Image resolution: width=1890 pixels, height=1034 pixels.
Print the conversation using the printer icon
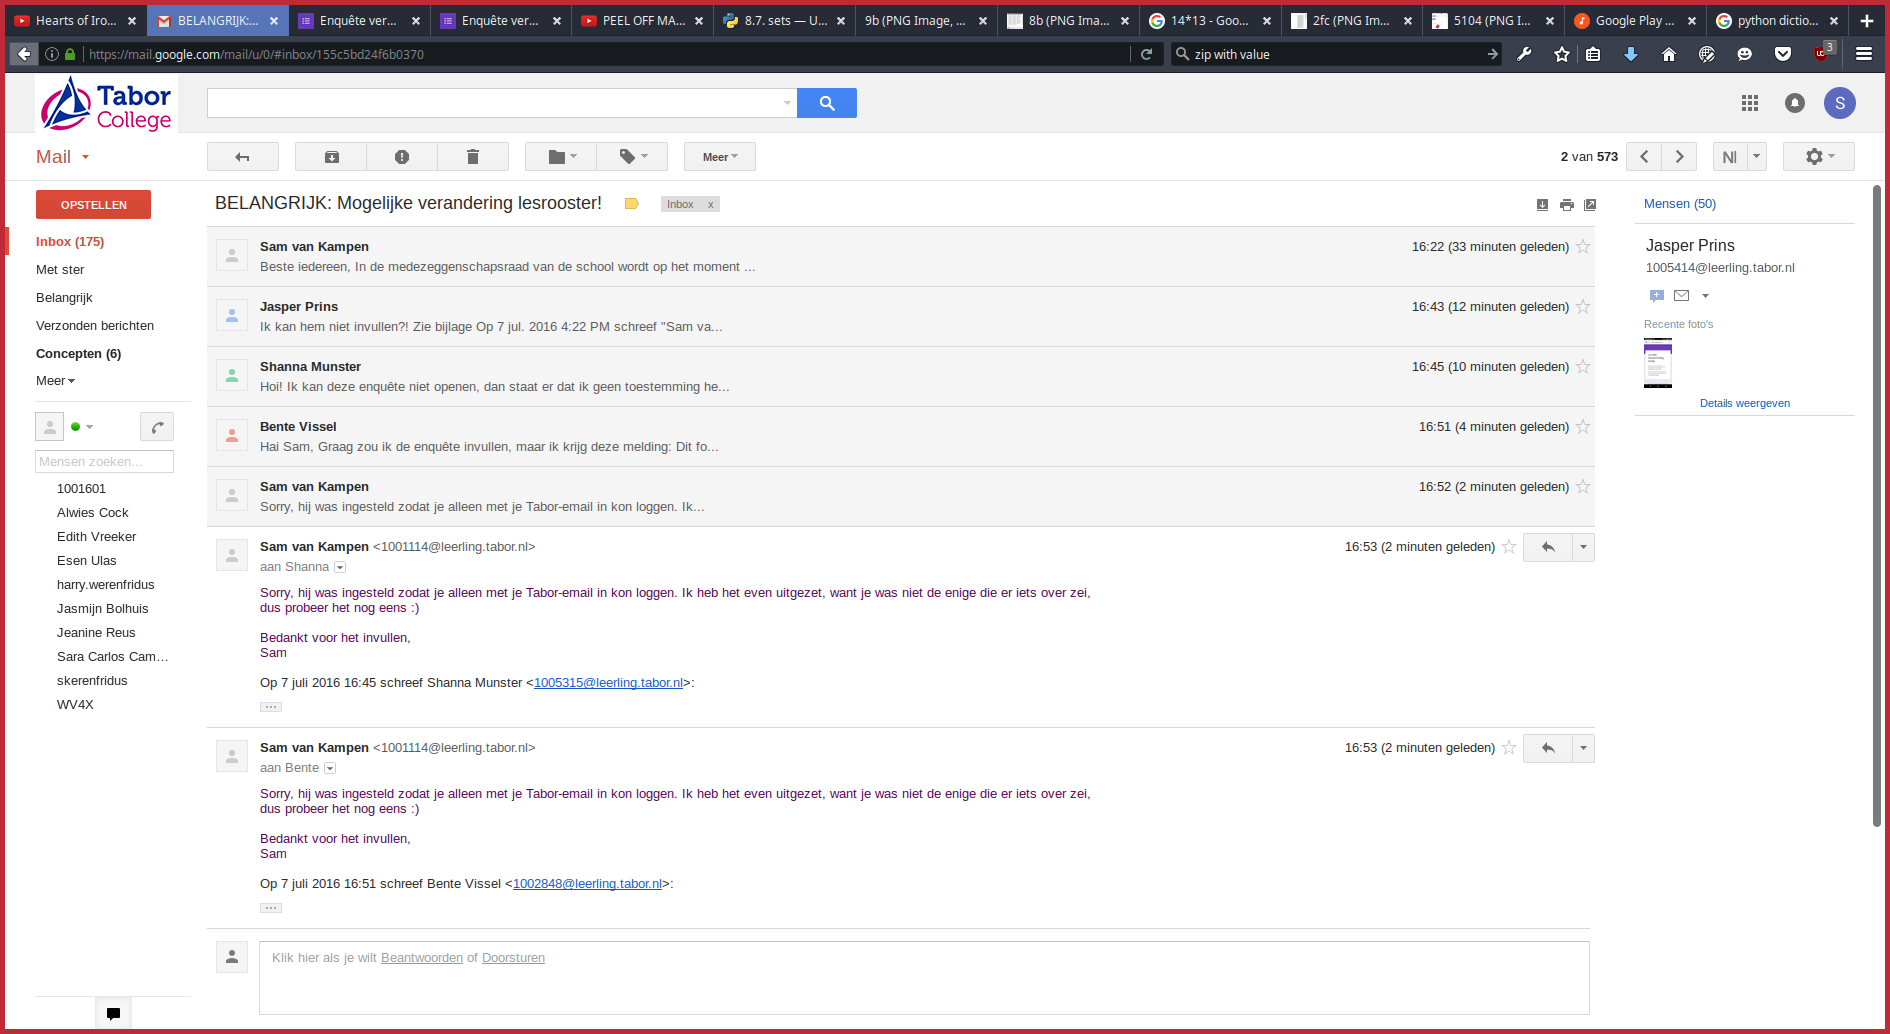pos(1567,205)
